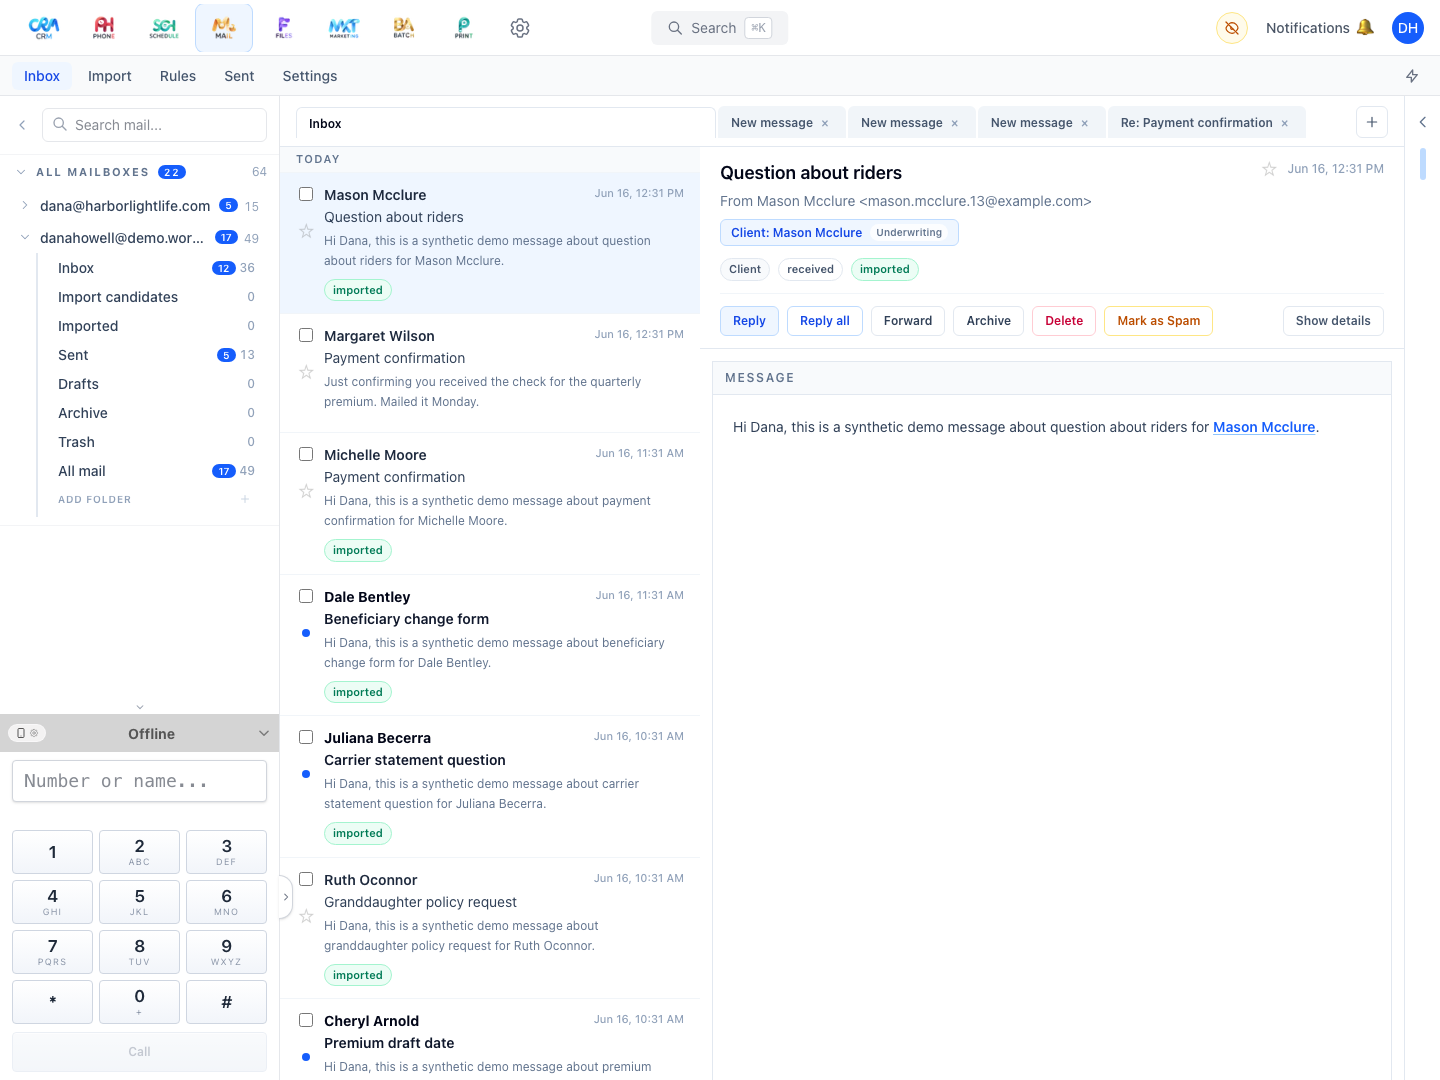Click the Client: Mason Mcclure chip
Viewport: 1440px width, 1080px height.
[839, 233]
